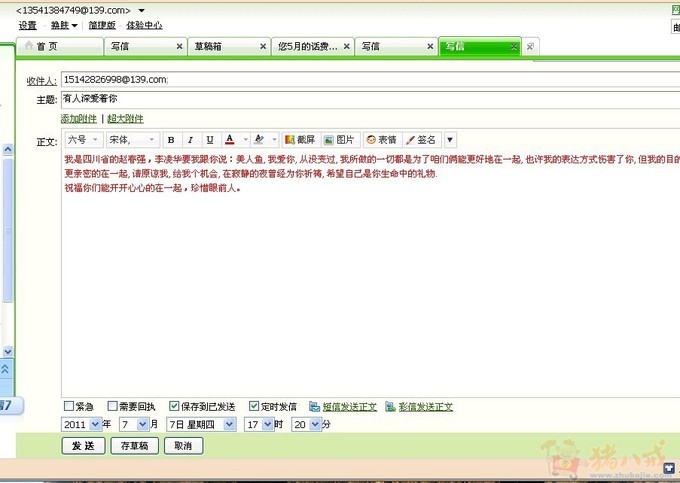
Task: Uncheck 保存到已发送 checkbox
Action: coord(174,406)
